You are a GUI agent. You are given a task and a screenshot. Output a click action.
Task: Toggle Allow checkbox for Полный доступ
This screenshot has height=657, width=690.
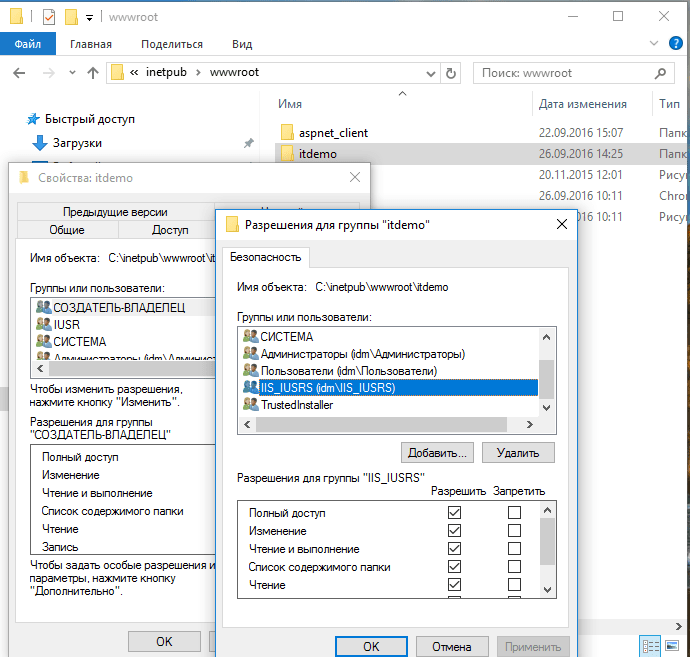pos(455,513)
